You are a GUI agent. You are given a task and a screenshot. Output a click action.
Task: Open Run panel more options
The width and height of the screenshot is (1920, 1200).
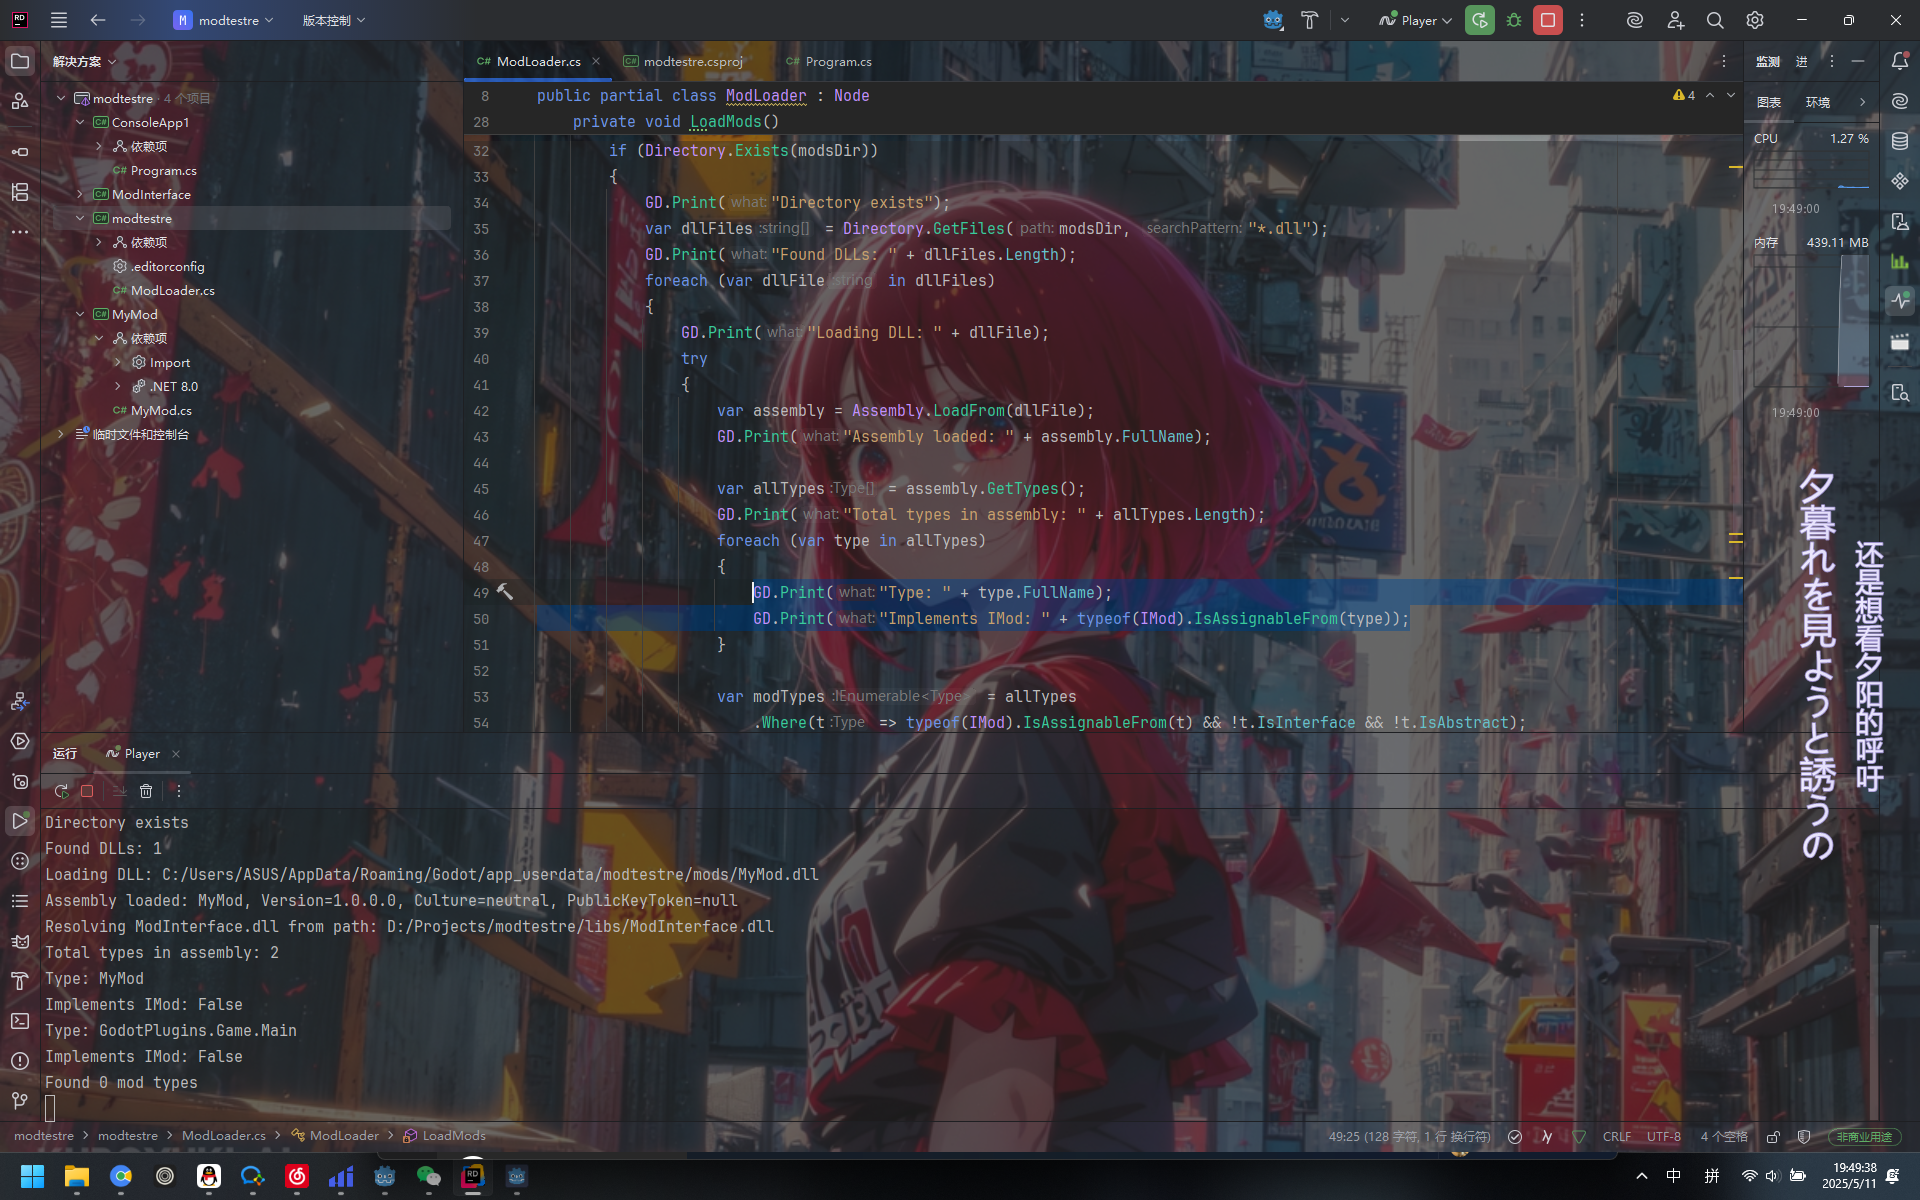point(179,791)
